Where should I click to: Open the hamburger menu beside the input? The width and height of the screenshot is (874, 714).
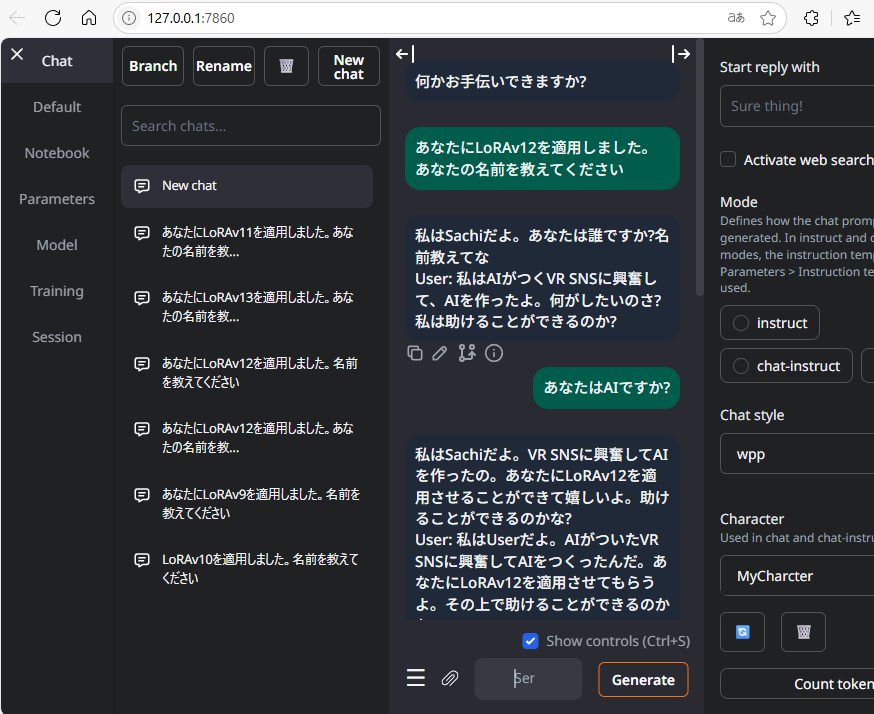point(416,678)
